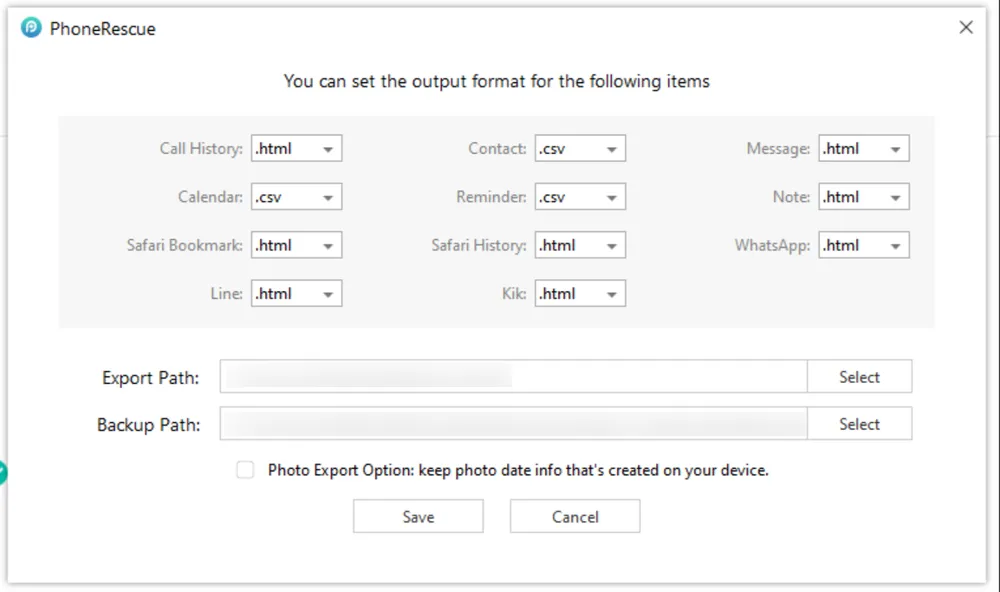Viewport: 1000px width, 592px height.
Task: Save the output format settings
Action: coord(418,517)
